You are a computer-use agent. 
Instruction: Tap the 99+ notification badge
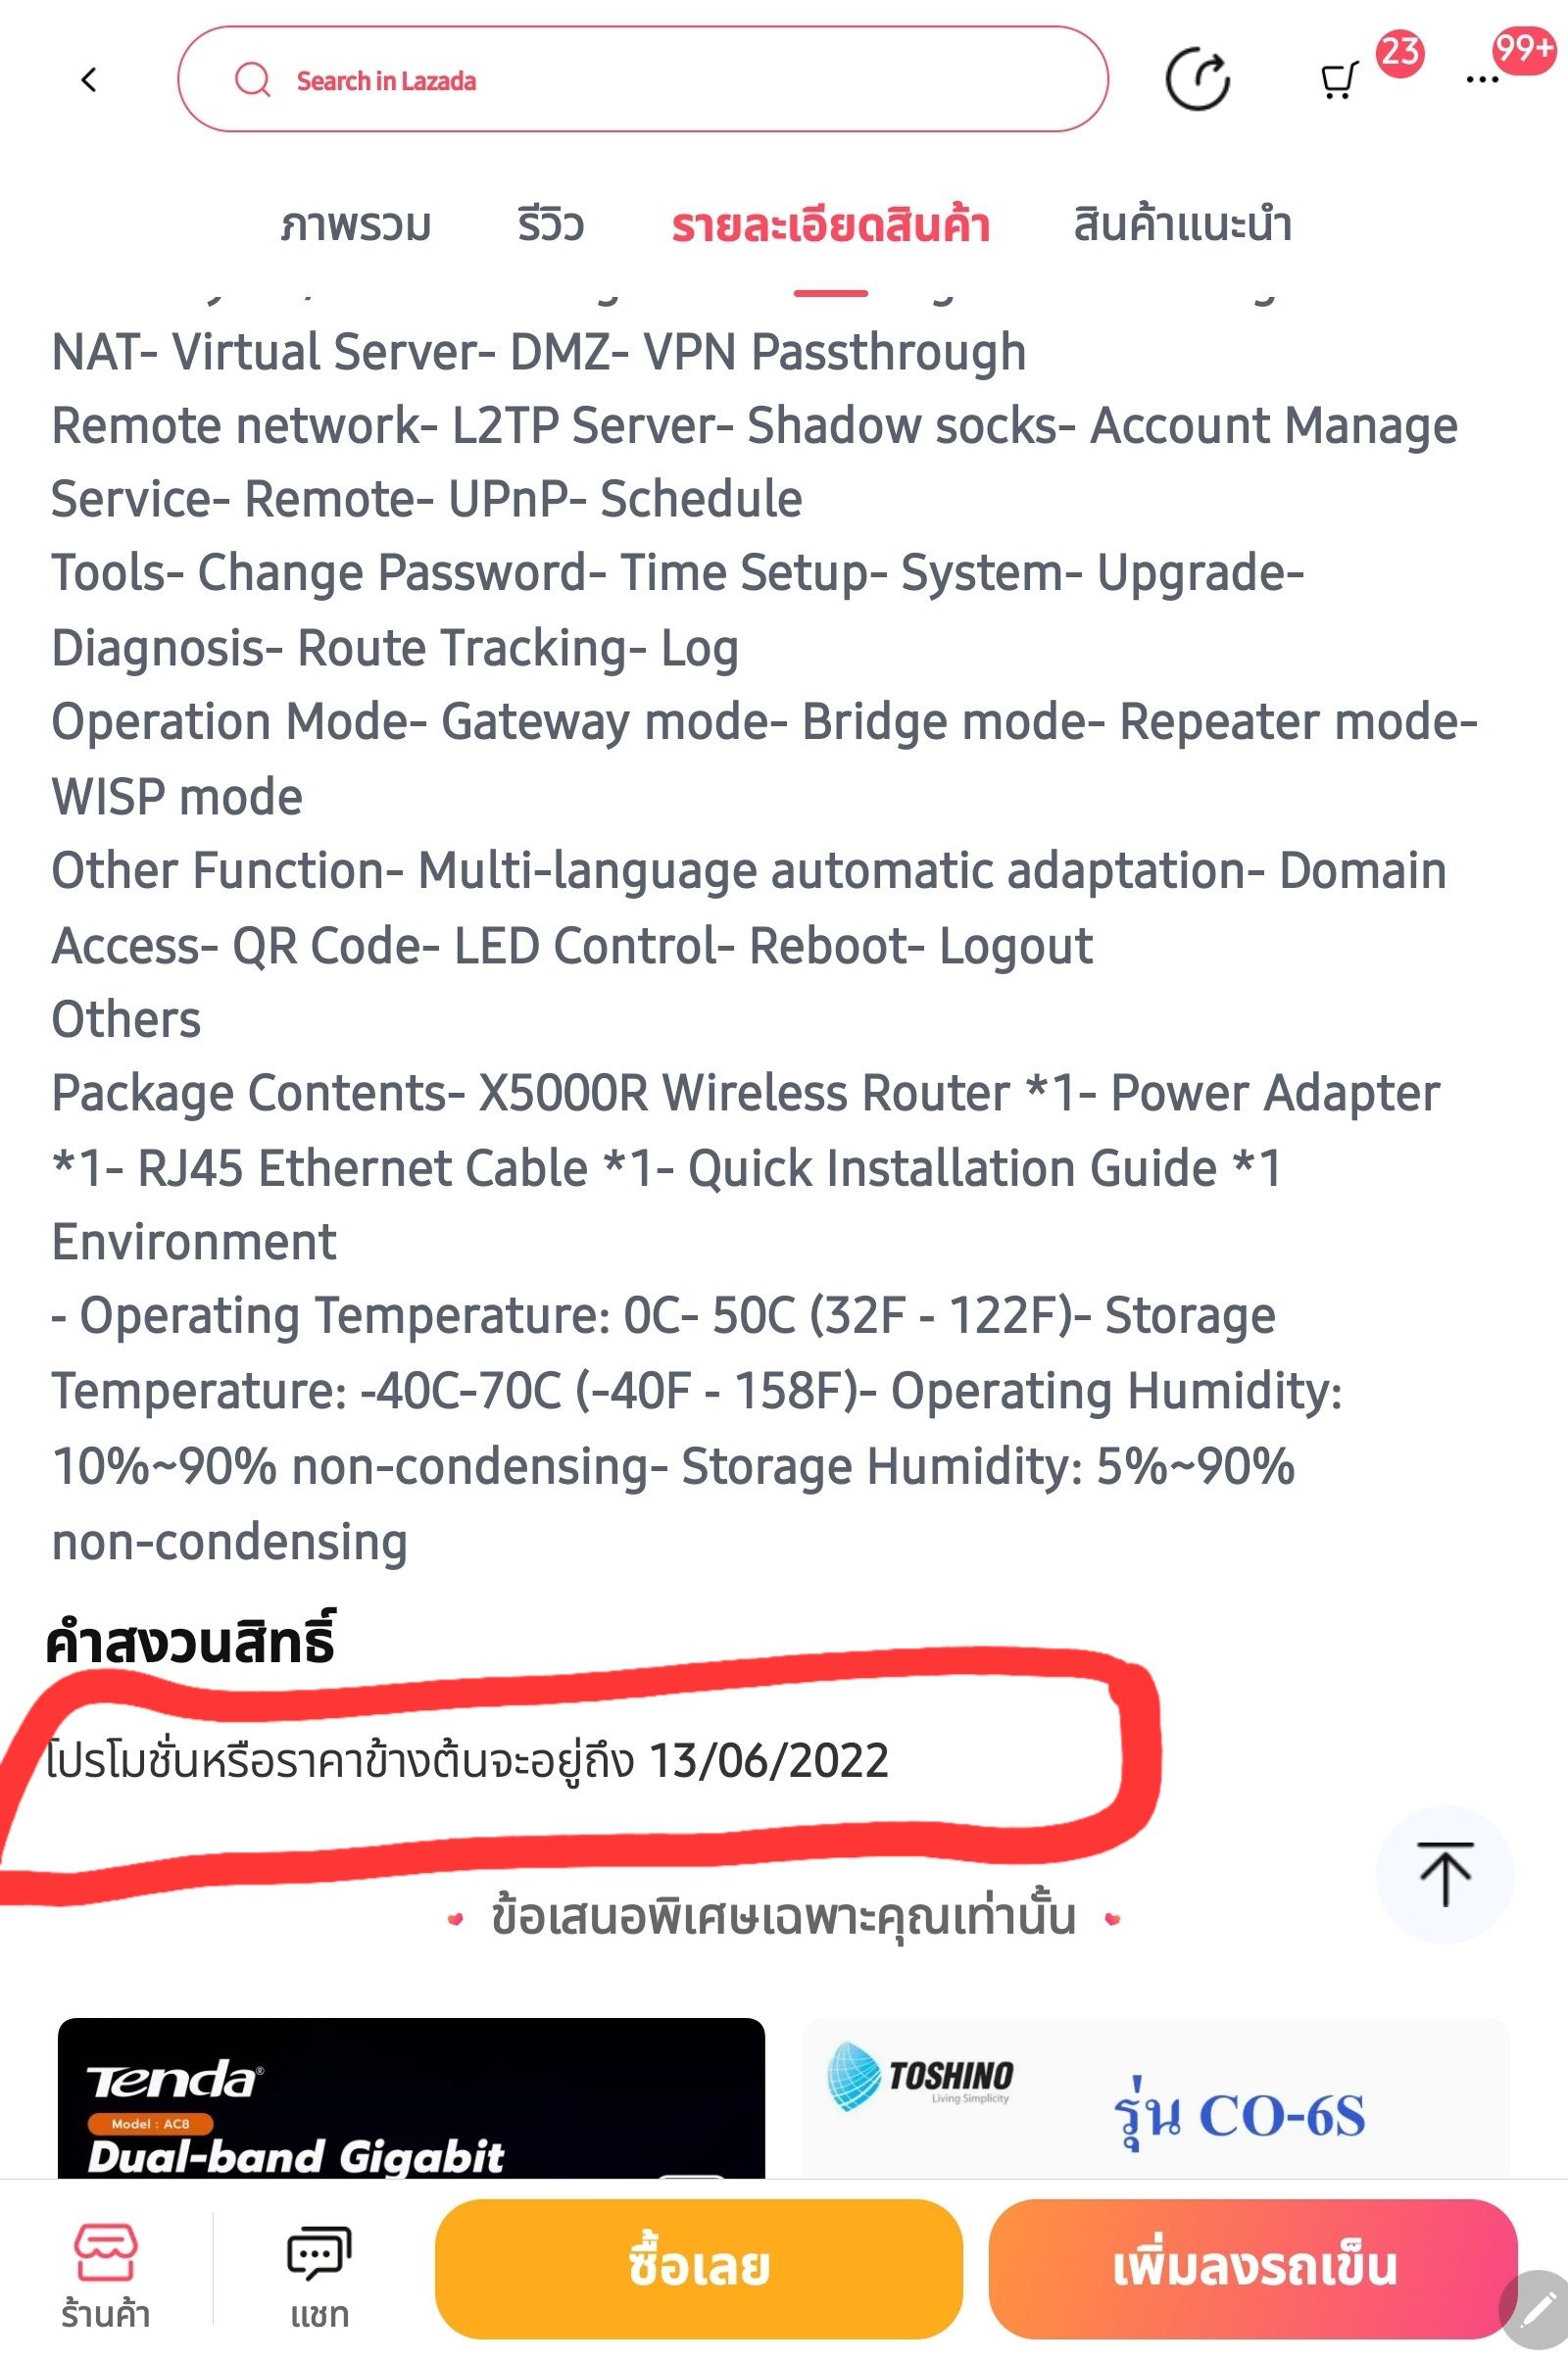point(1524,48)
